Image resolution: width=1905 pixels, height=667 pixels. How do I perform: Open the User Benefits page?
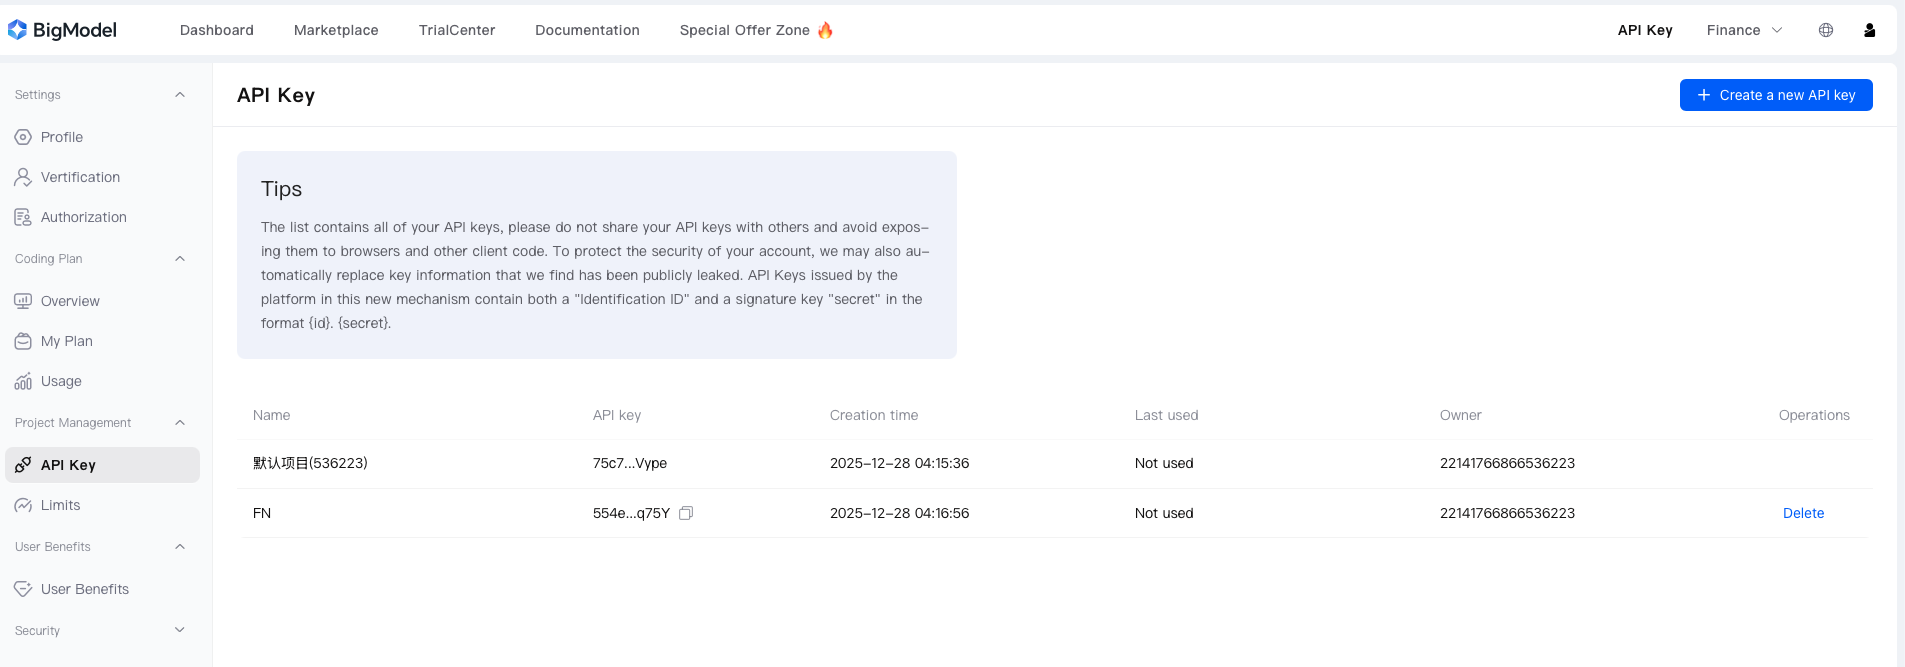[x=85, y=589]
